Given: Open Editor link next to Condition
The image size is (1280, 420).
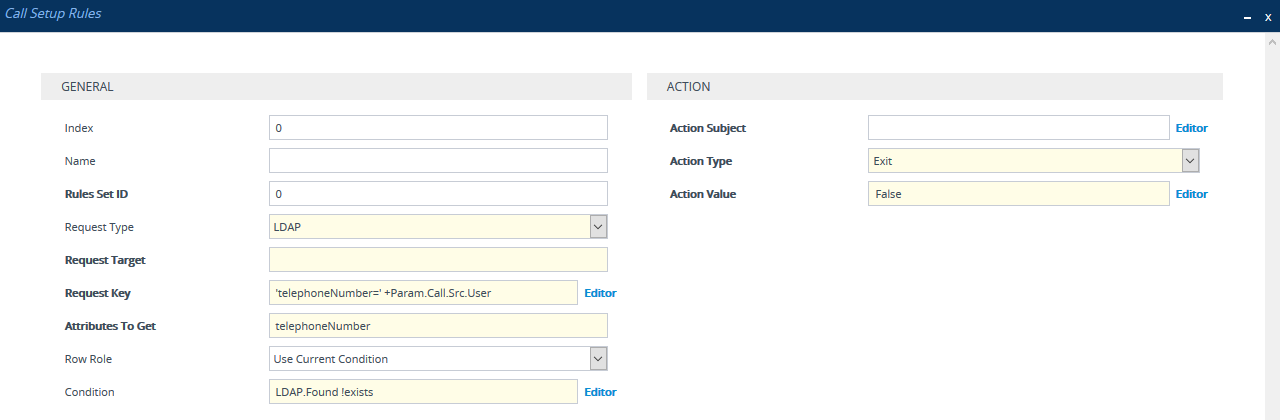Looking at the screenshot, I should click(600, 392).
